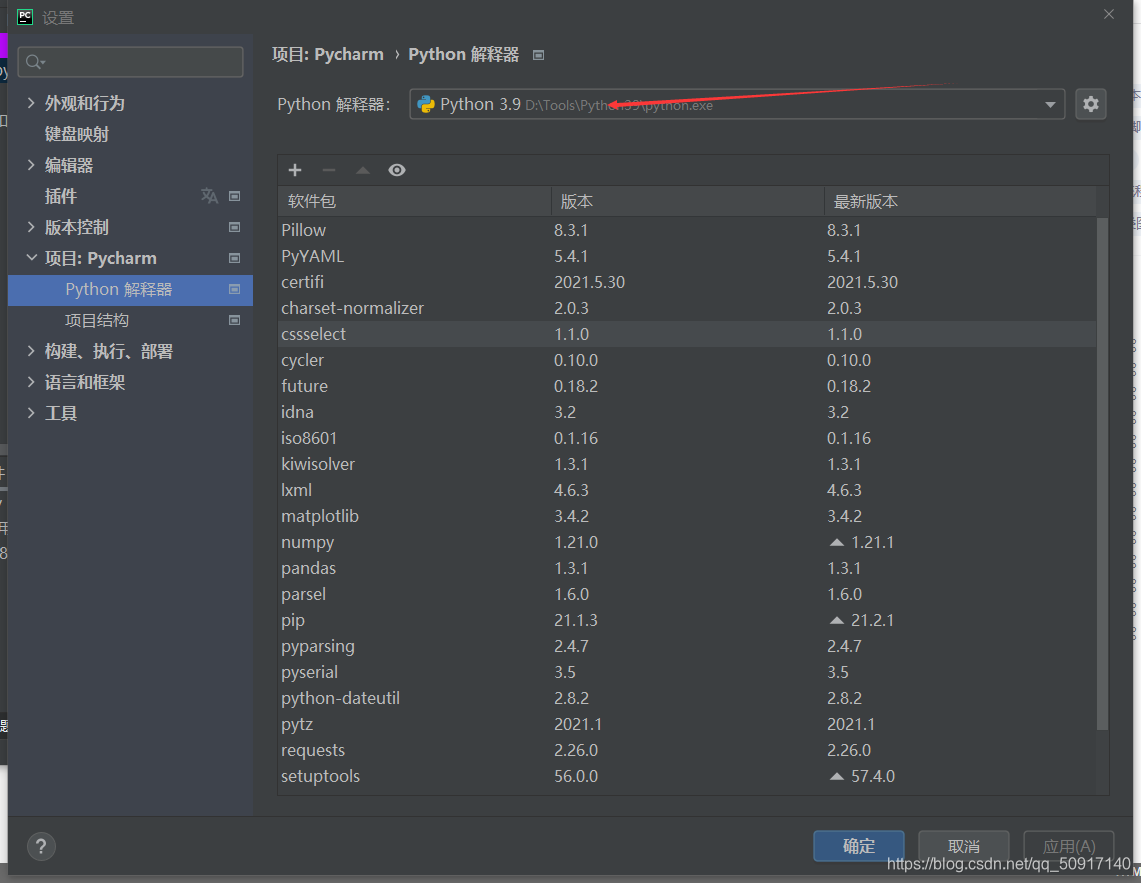The image size is (1141, 883).
Task: Focus the settings search field
Action: coord(130,62)
